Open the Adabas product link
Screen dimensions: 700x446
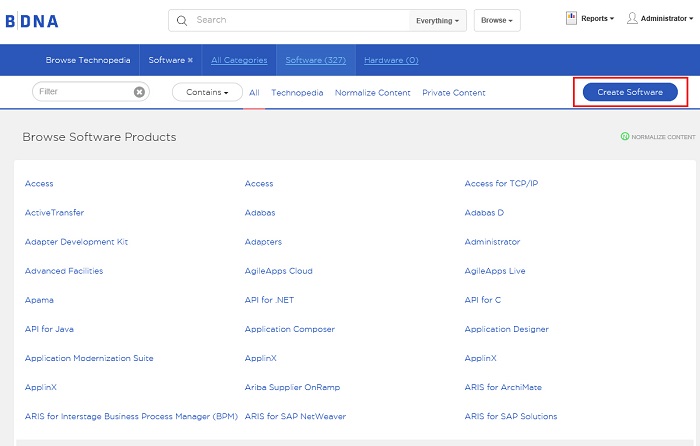(x=260, y=213)
